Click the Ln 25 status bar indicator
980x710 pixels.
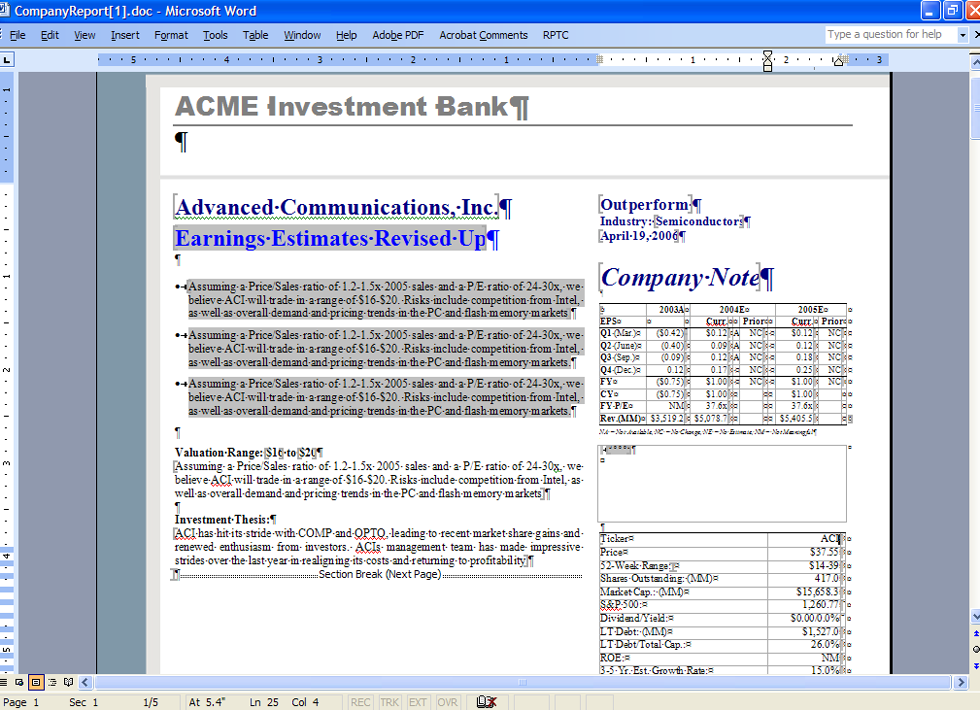pyautogui.click(x=264, y=702)
